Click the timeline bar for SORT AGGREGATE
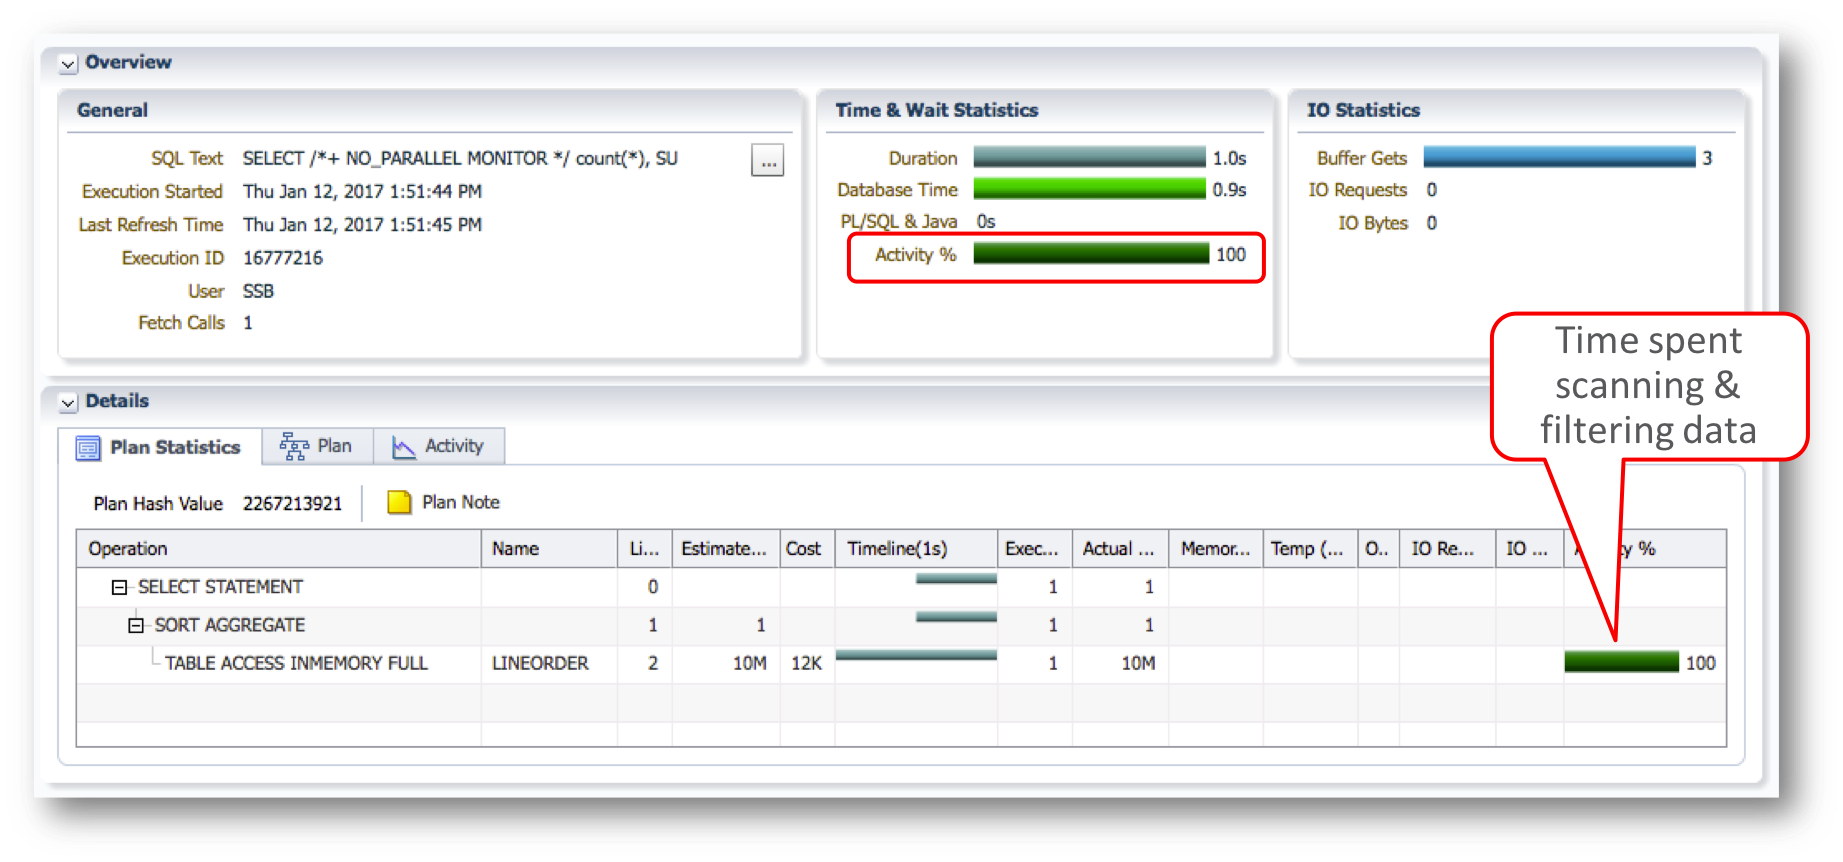1843x862 pixels. point(956,617)
